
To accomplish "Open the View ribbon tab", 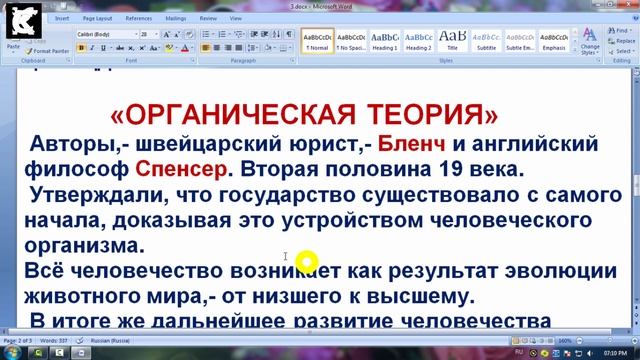I will tap(236, 18).
